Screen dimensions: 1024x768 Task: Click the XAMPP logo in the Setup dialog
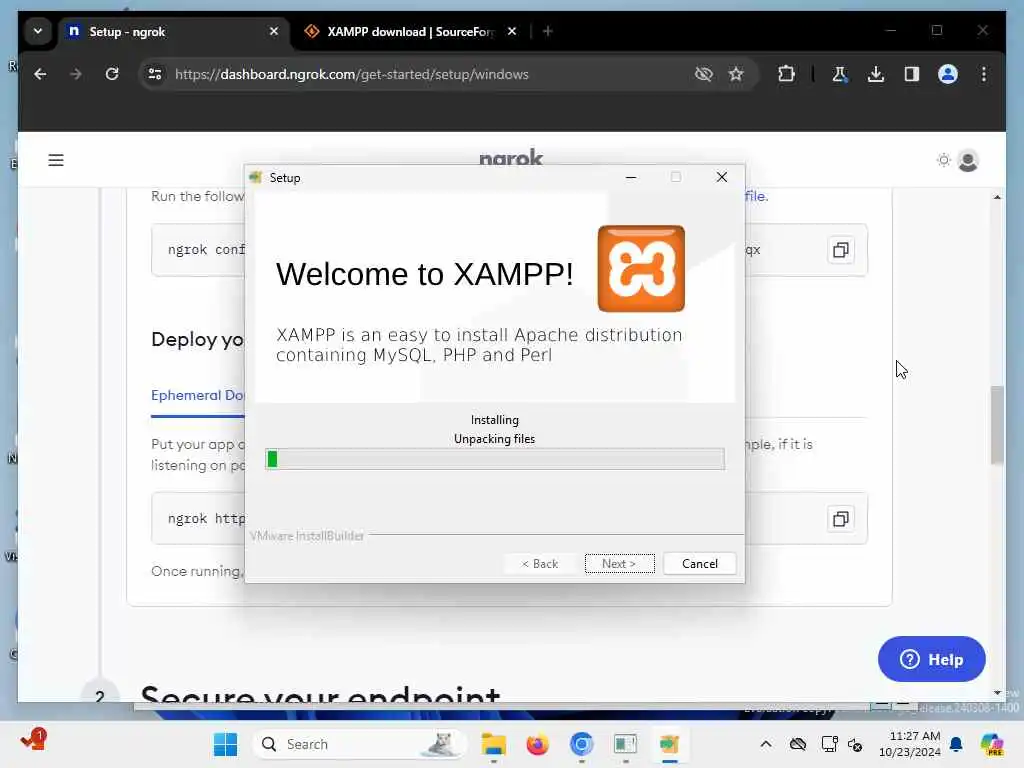point(641,268)
